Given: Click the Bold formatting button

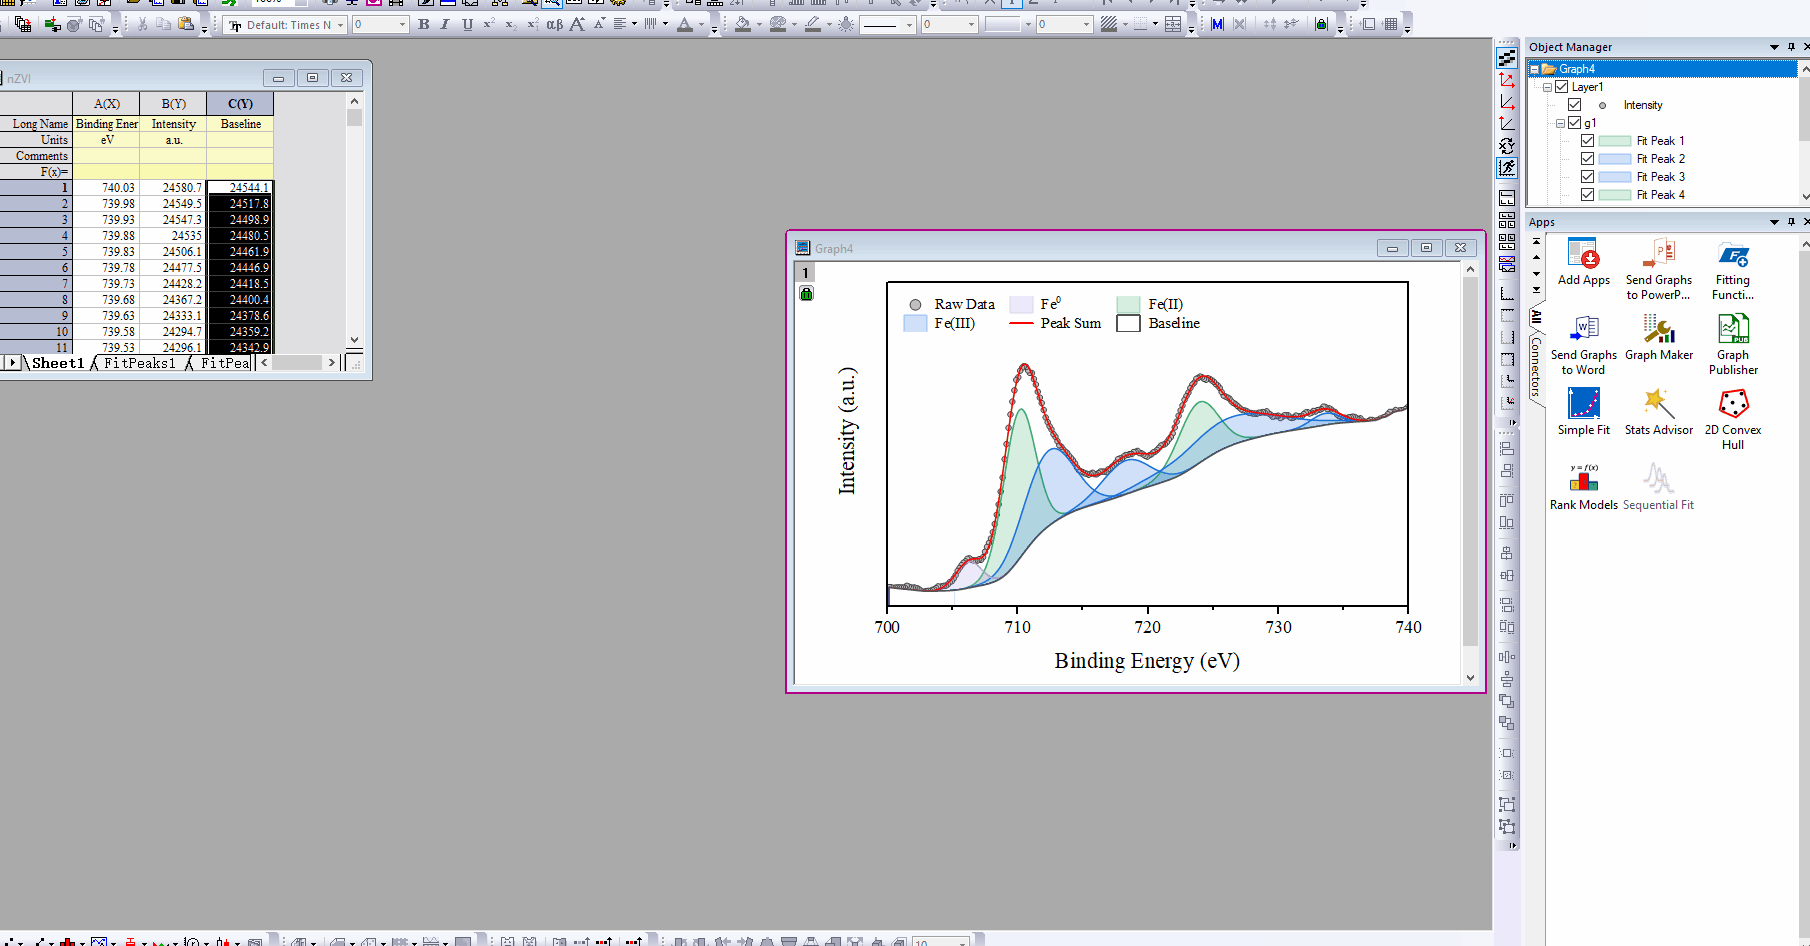Looking at the screenshot, I should 423,24.
